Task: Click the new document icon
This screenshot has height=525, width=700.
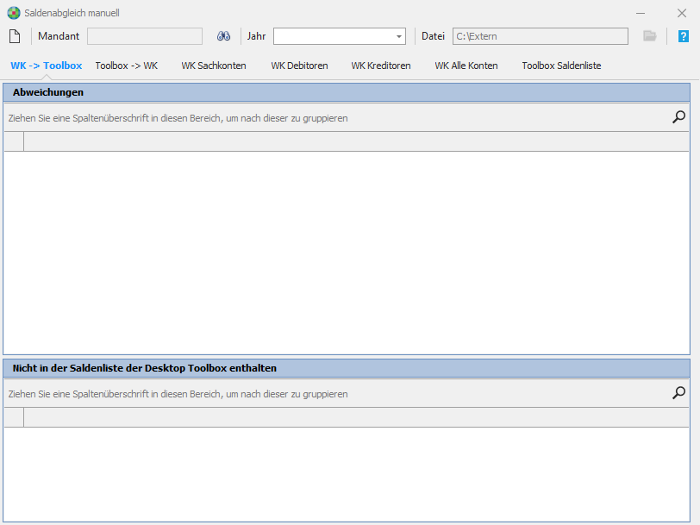Action: coord(15,36)
